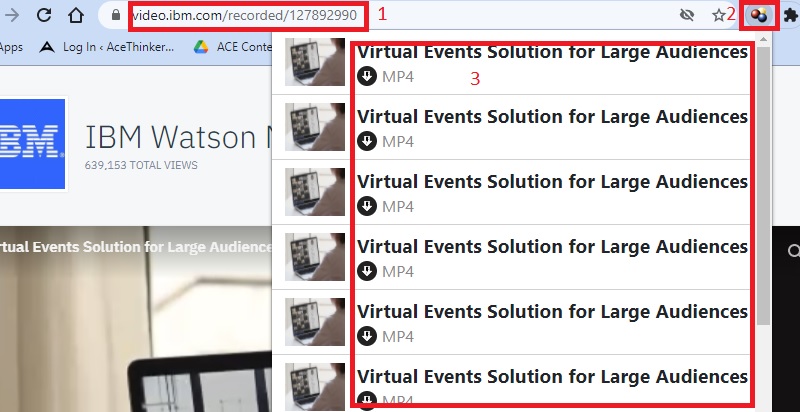
Task: Click the fifth Virtual Events video thumbnail
Action: [315, 322]
